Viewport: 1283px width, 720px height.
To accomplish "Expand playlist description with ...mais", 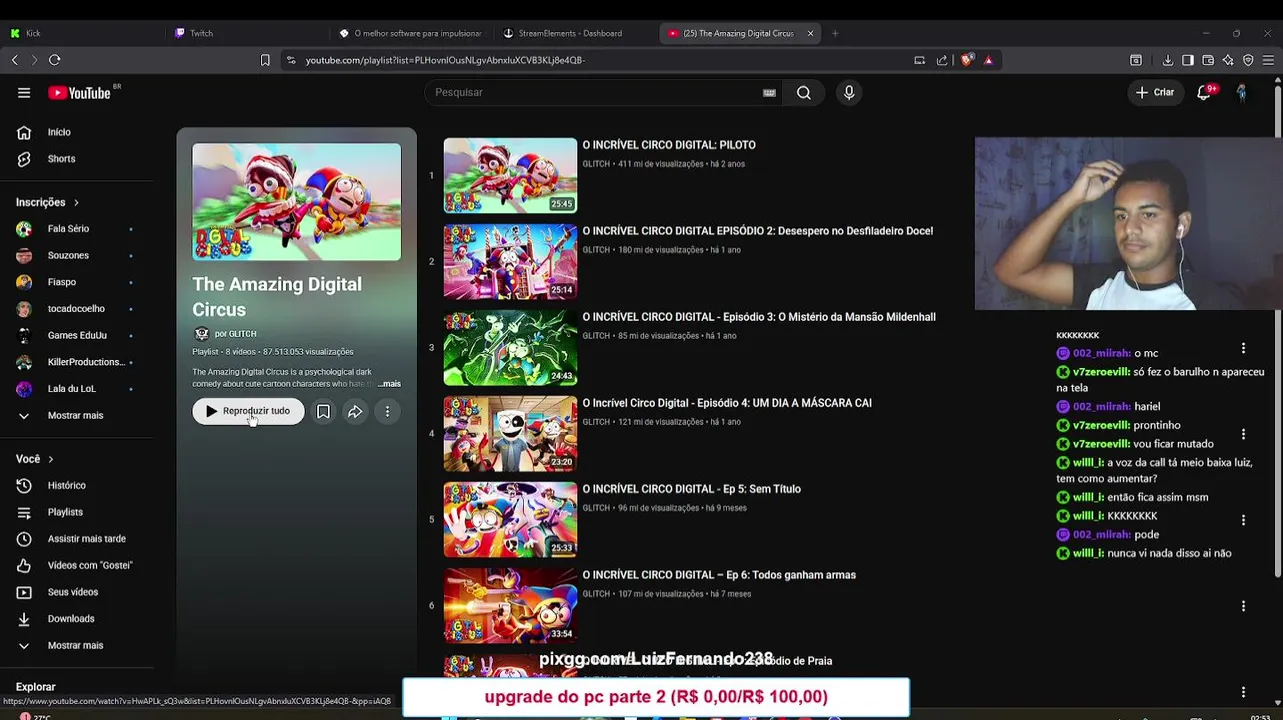I will (x=388, y=384).
